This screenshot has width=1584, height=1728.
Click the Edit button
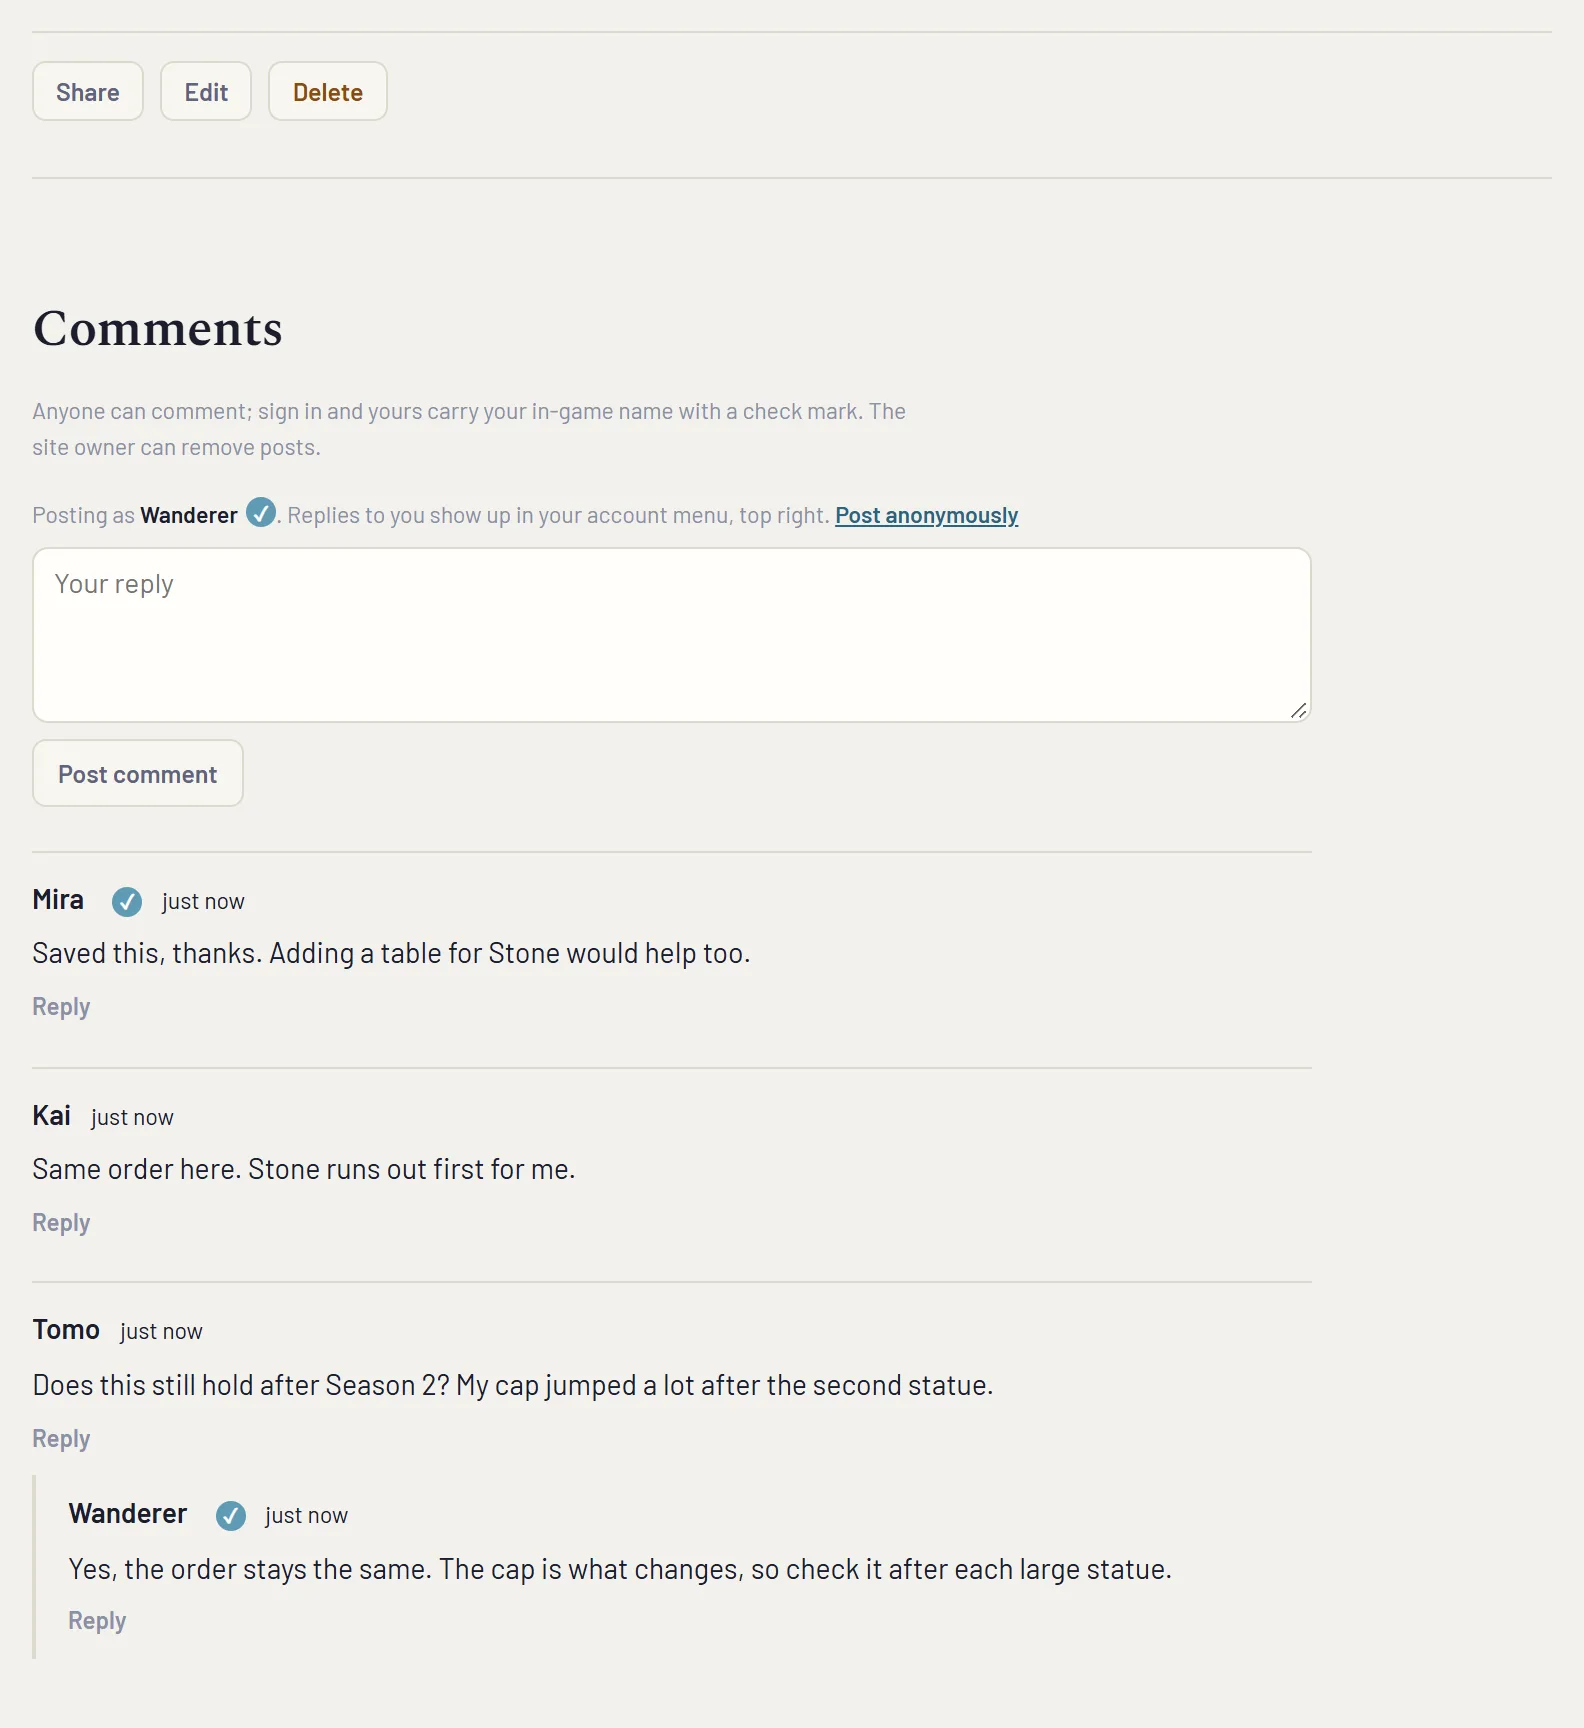(206, 92)
